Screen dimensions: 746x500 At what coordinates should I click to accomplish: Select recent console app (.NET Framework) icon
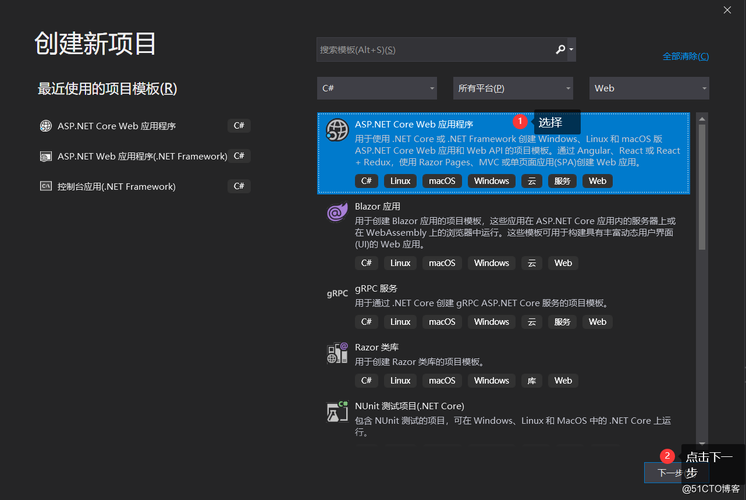coord(46,186)
